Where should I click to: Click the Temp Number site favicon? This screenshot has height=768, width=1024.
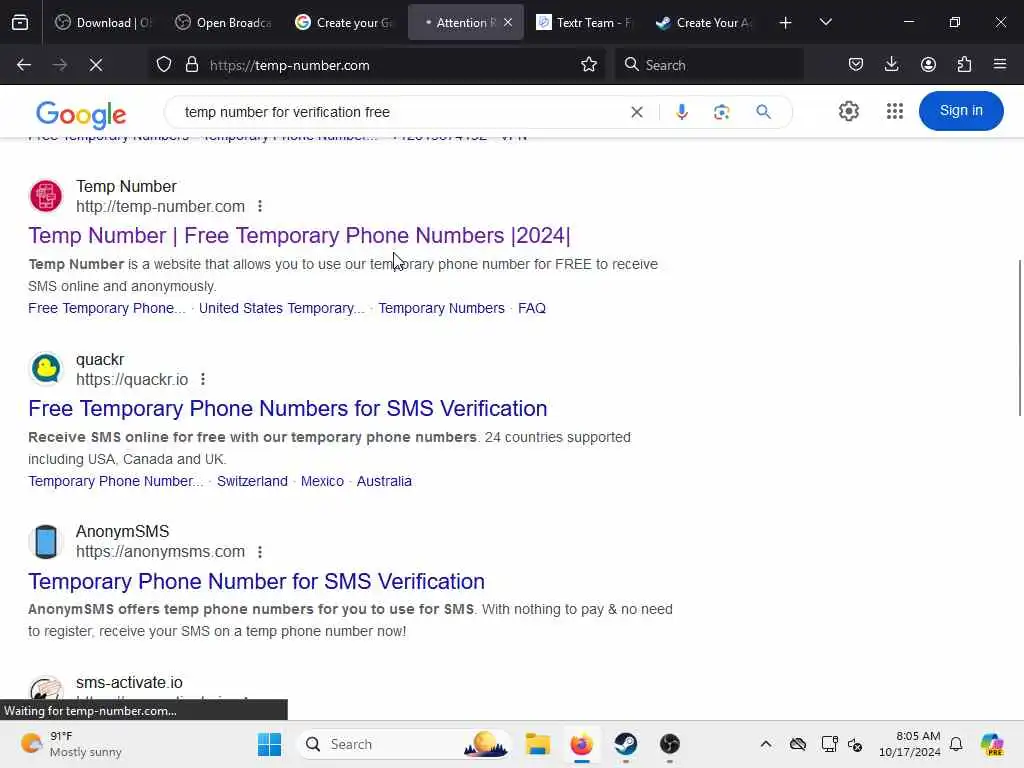click(x=46, y=196)
